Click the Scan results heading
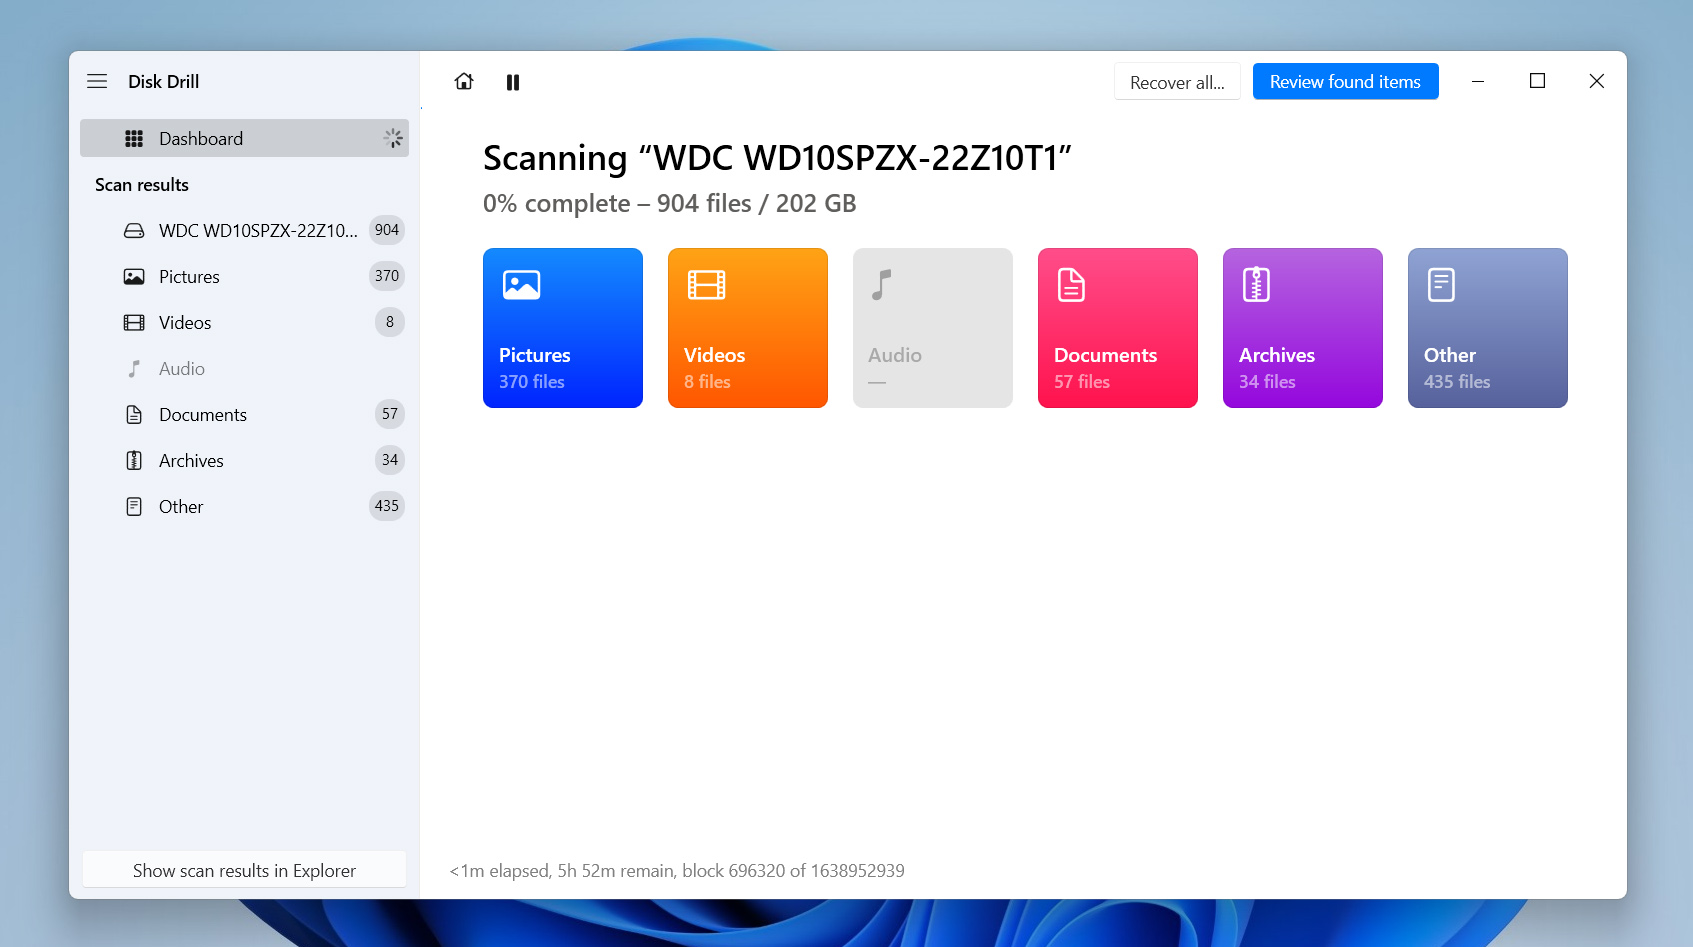 tap(142, 185)
